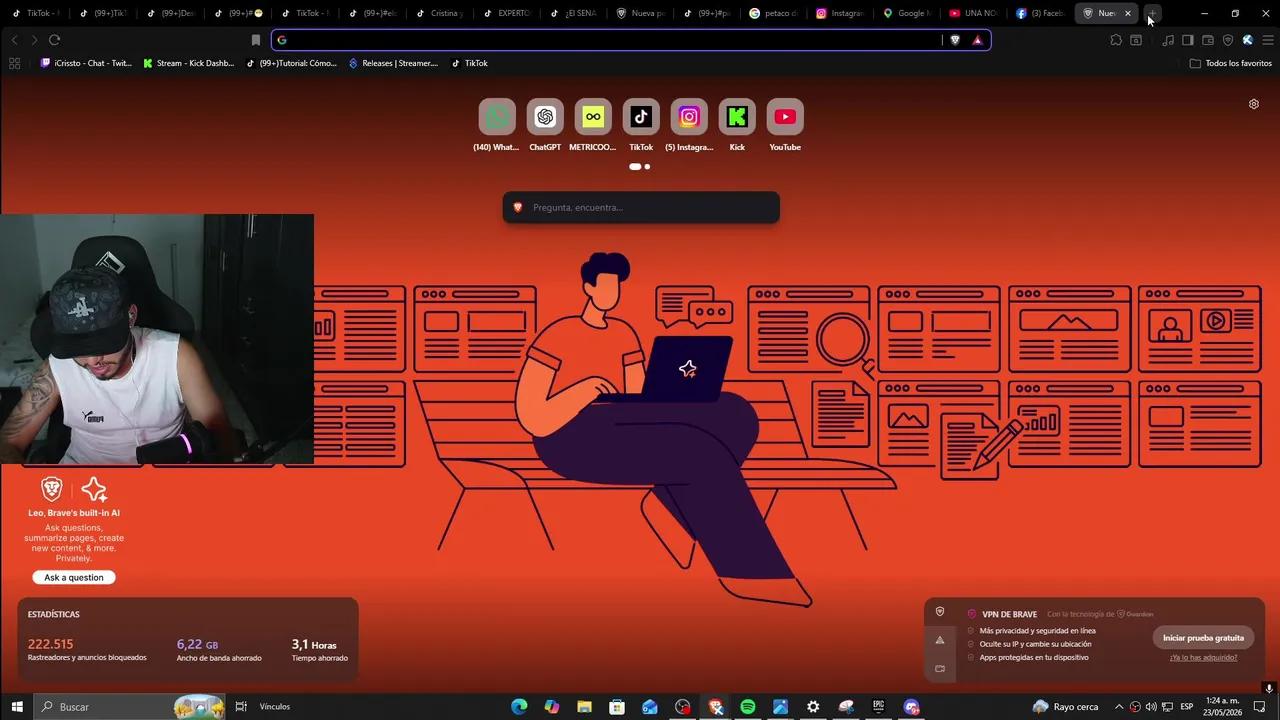Open the Brave main menu hamburger
Image resolution: width=1280 pixels, height=720 pixels.
pos(1268,40)
